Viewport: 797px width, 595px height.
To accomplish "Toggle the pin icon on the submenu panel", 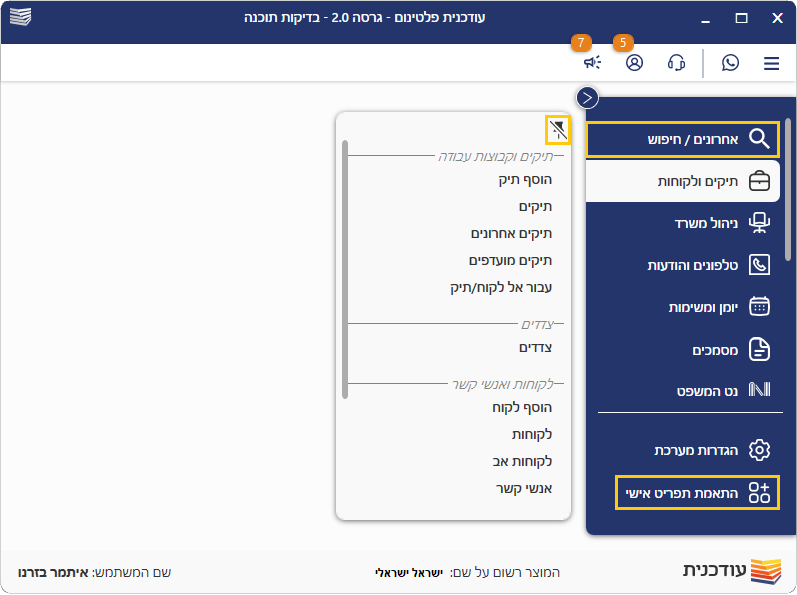I will coord(557,129).
